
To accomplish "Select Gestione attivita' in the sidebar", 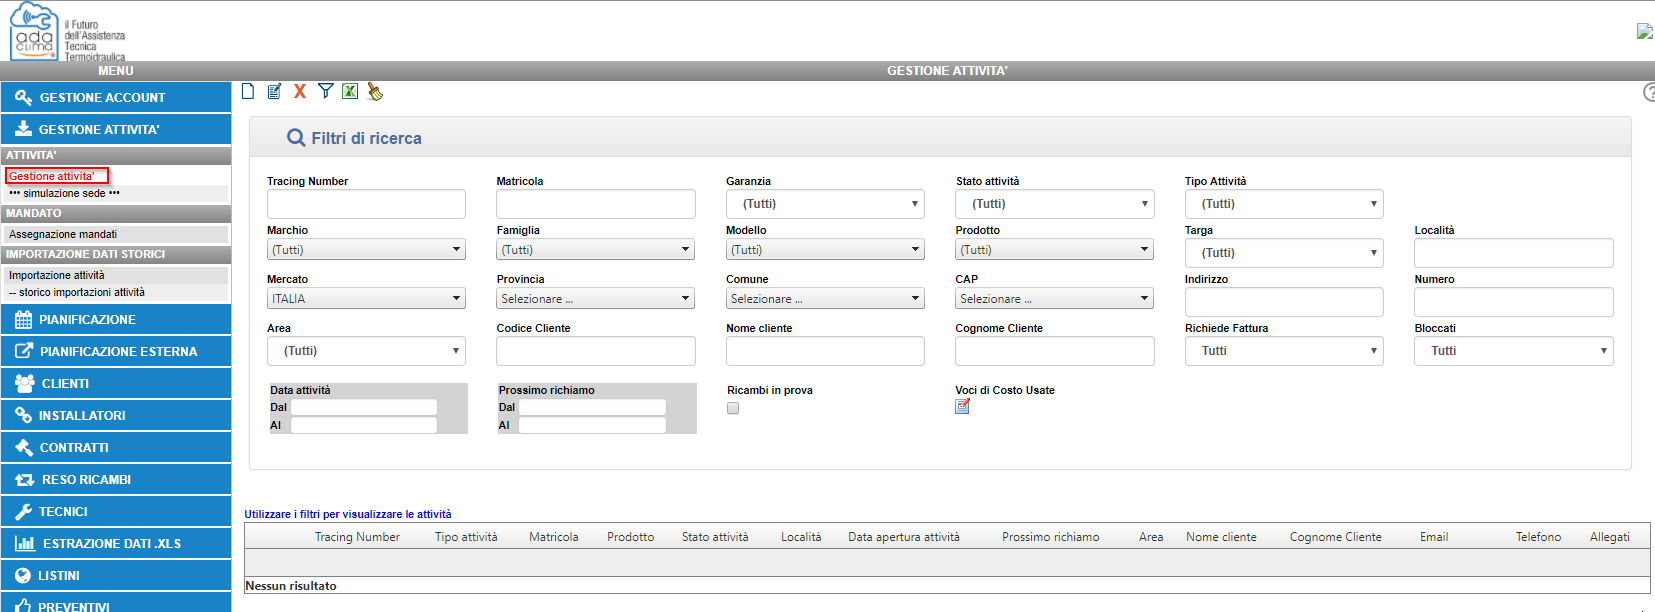I will (x=52, y=176).
